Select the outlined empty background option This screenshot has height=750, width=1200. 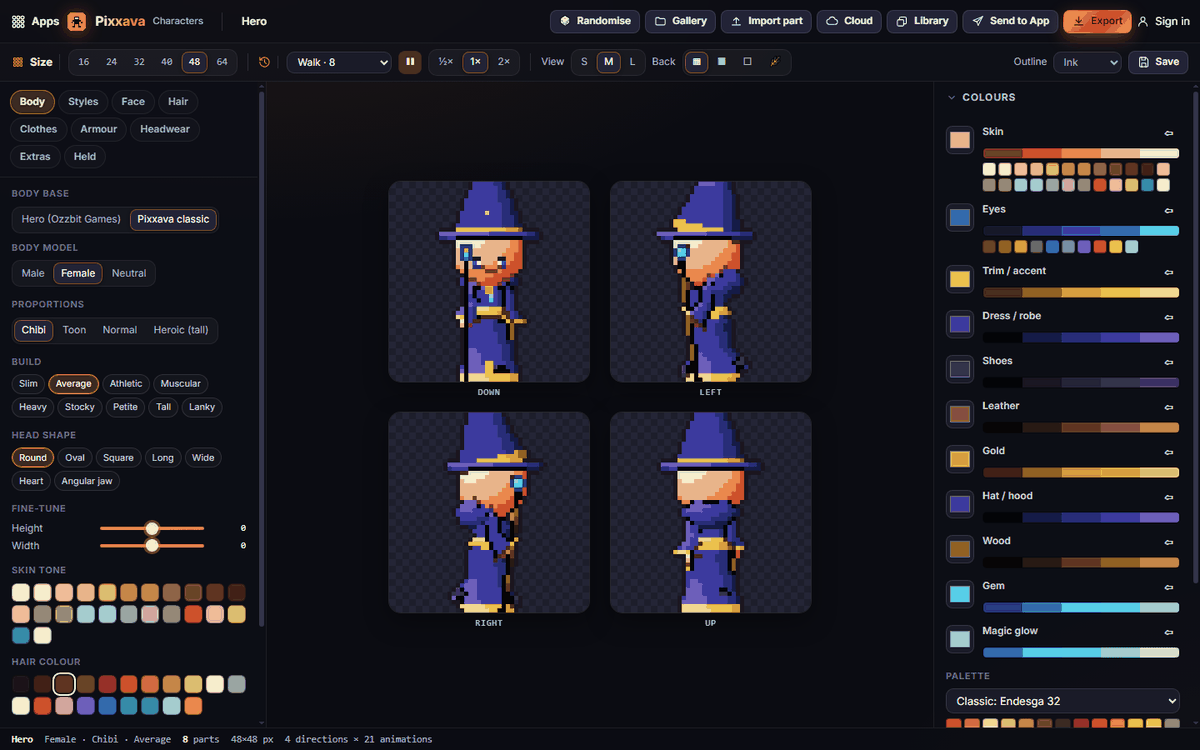[x=747, y=62]
